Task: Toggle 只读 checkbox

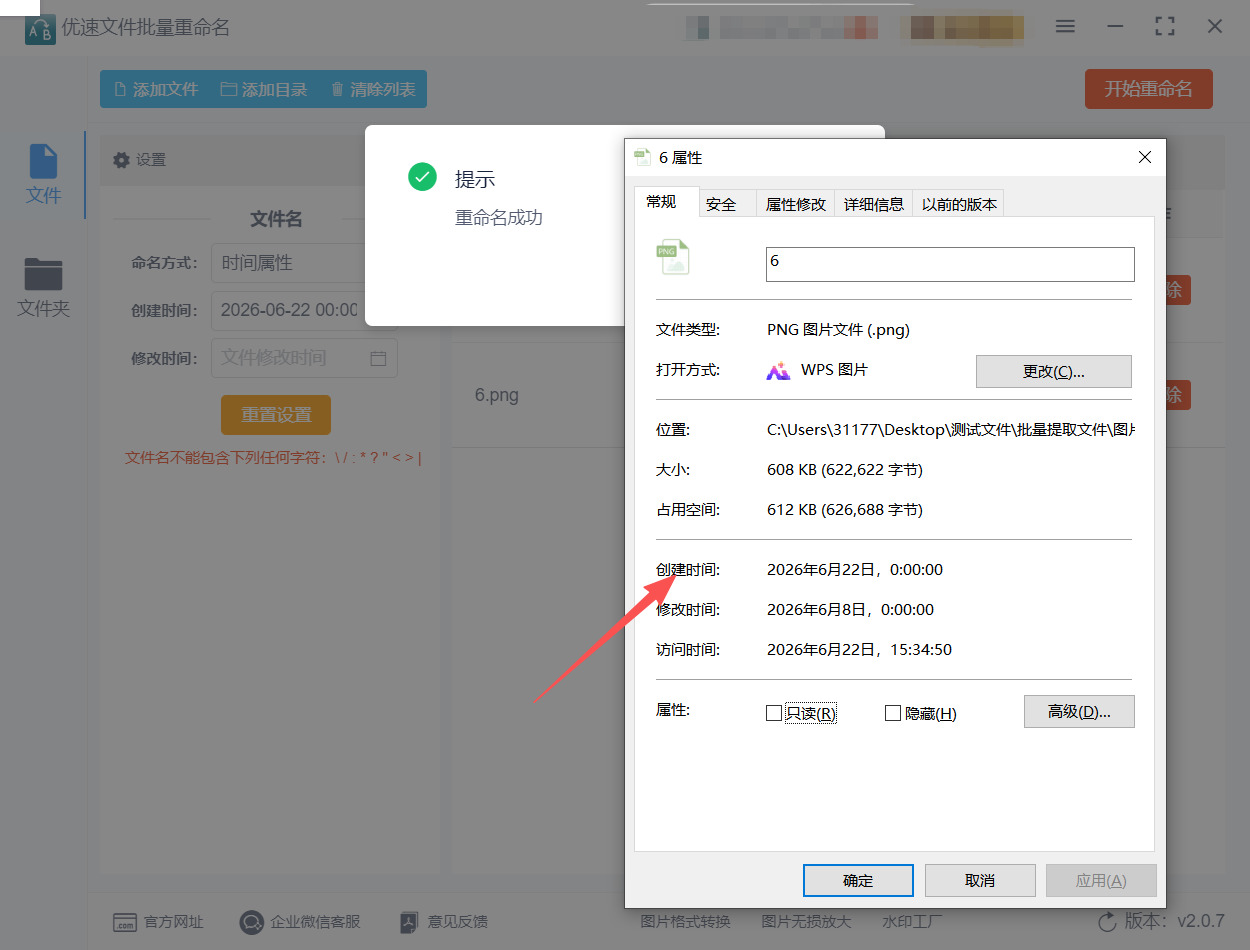Action: [773, 713]
